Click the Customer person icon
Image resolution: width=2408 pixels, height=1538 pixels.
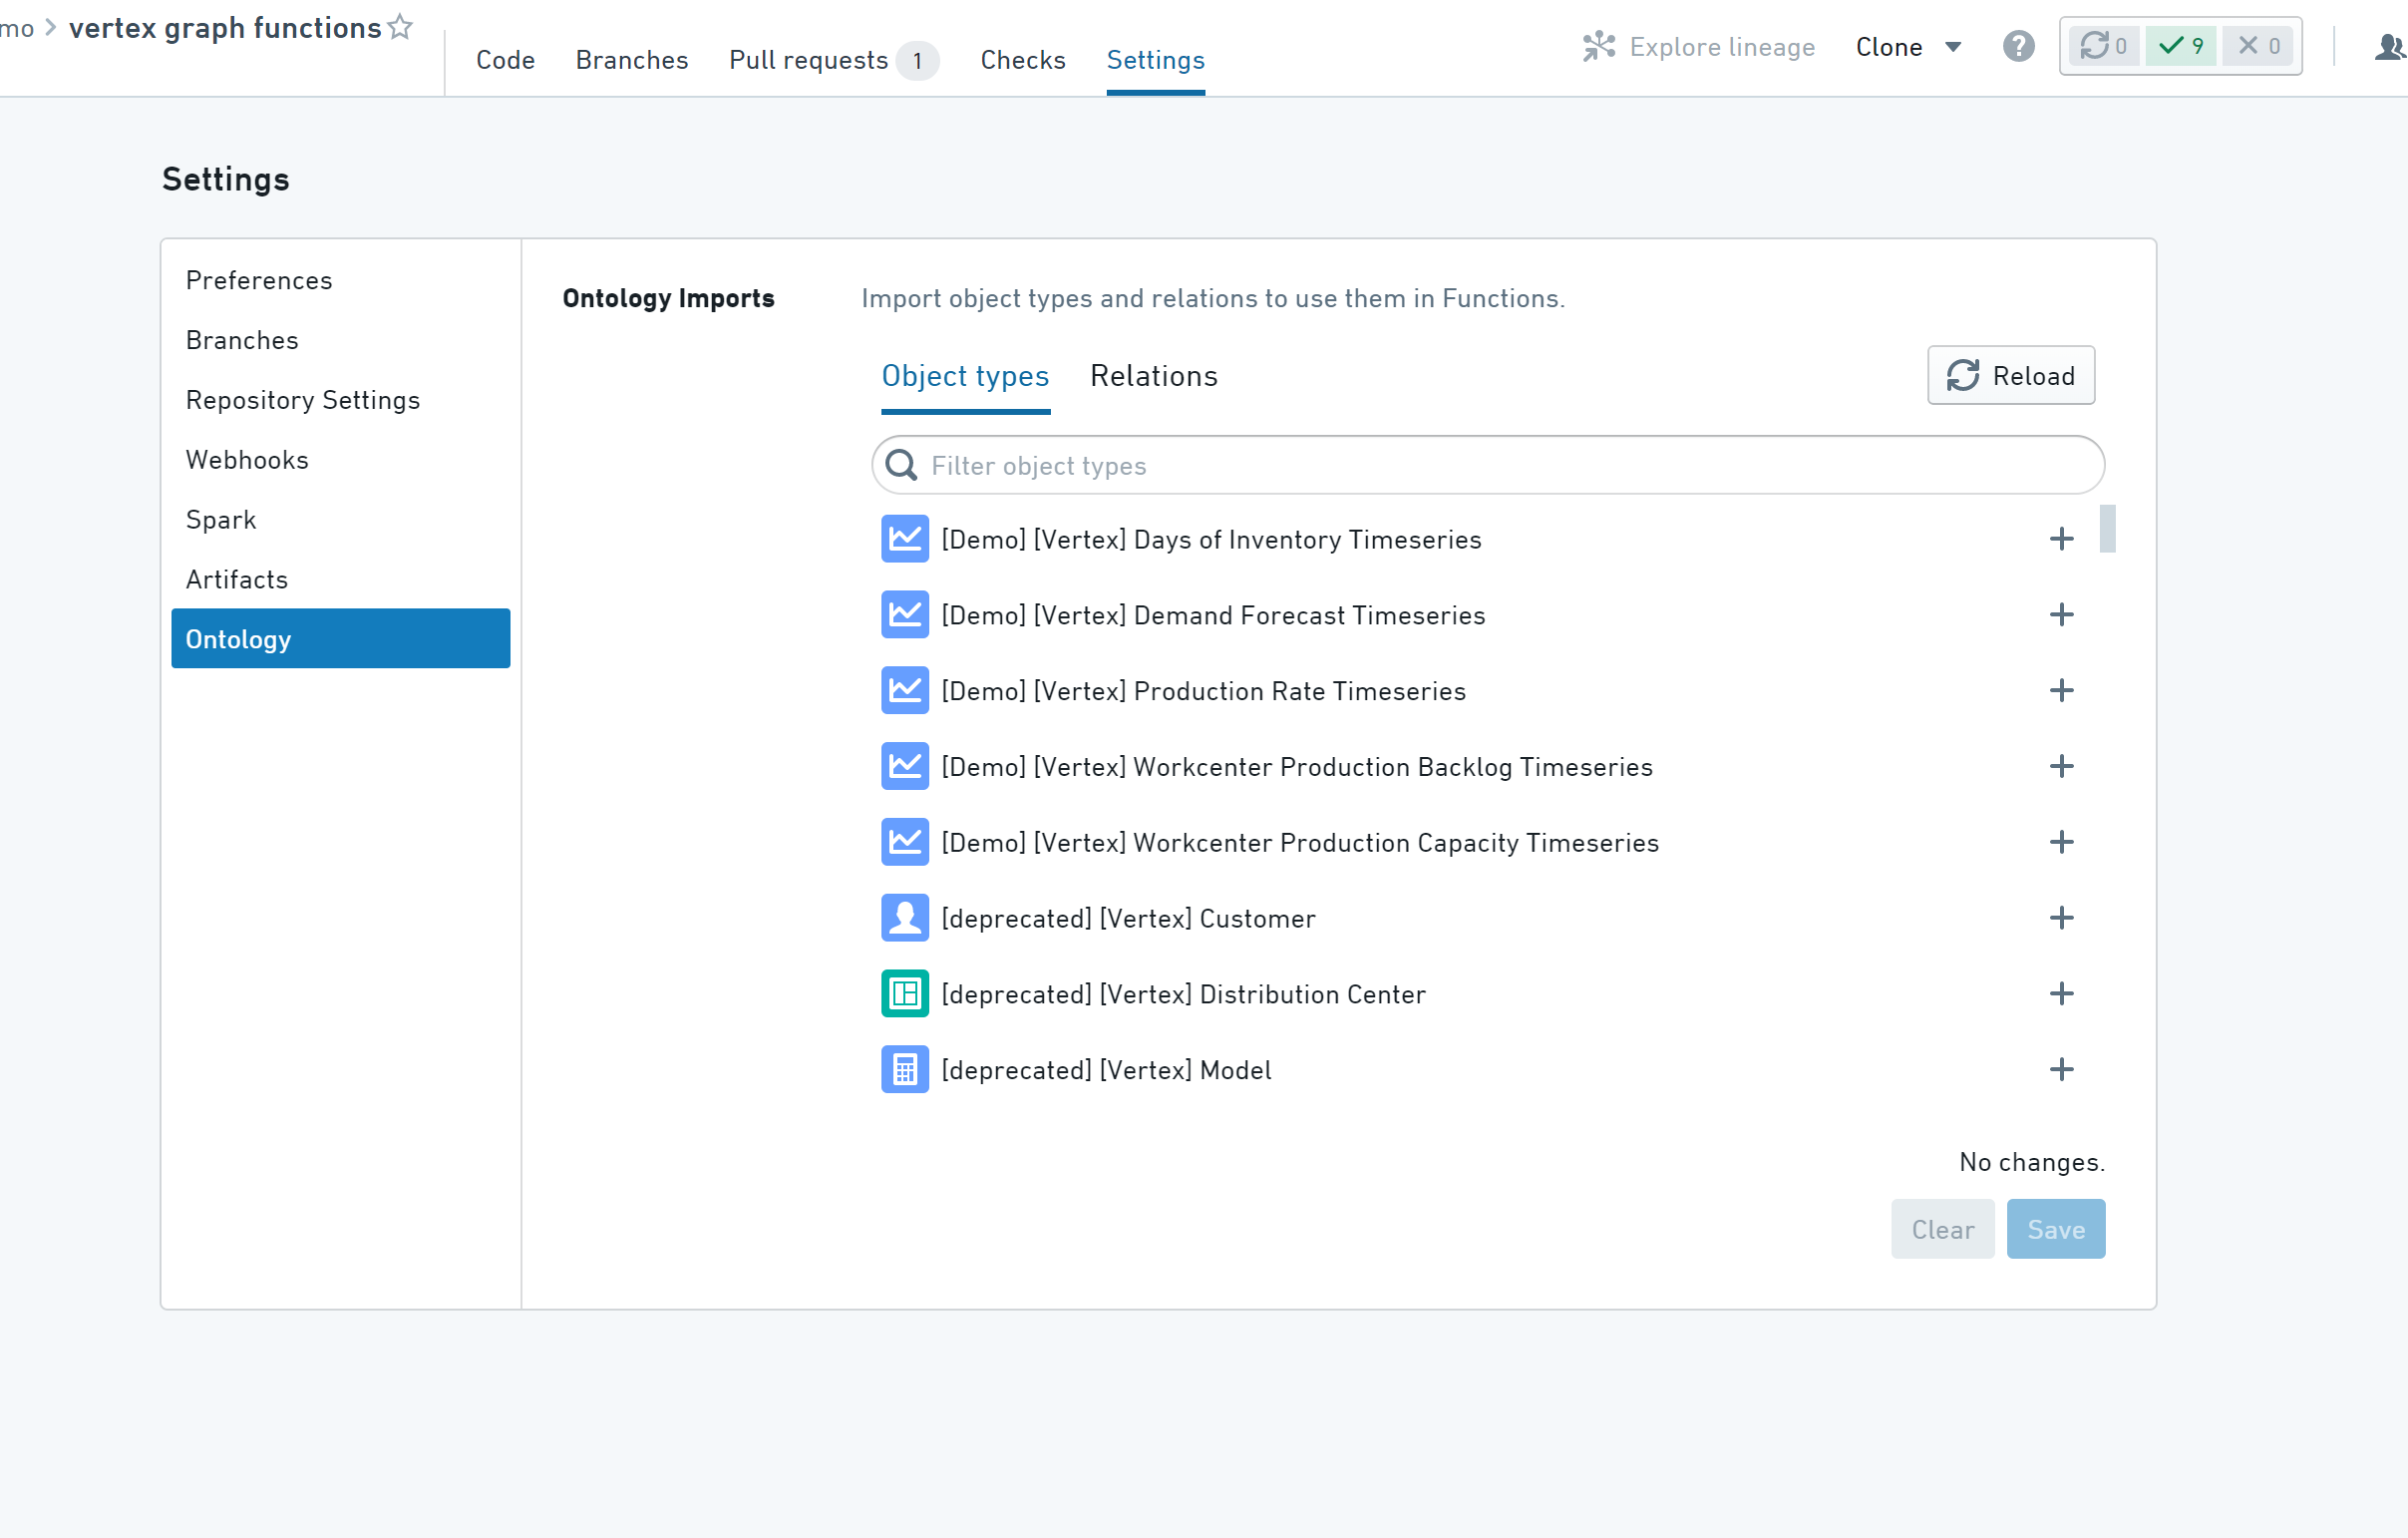905,918
